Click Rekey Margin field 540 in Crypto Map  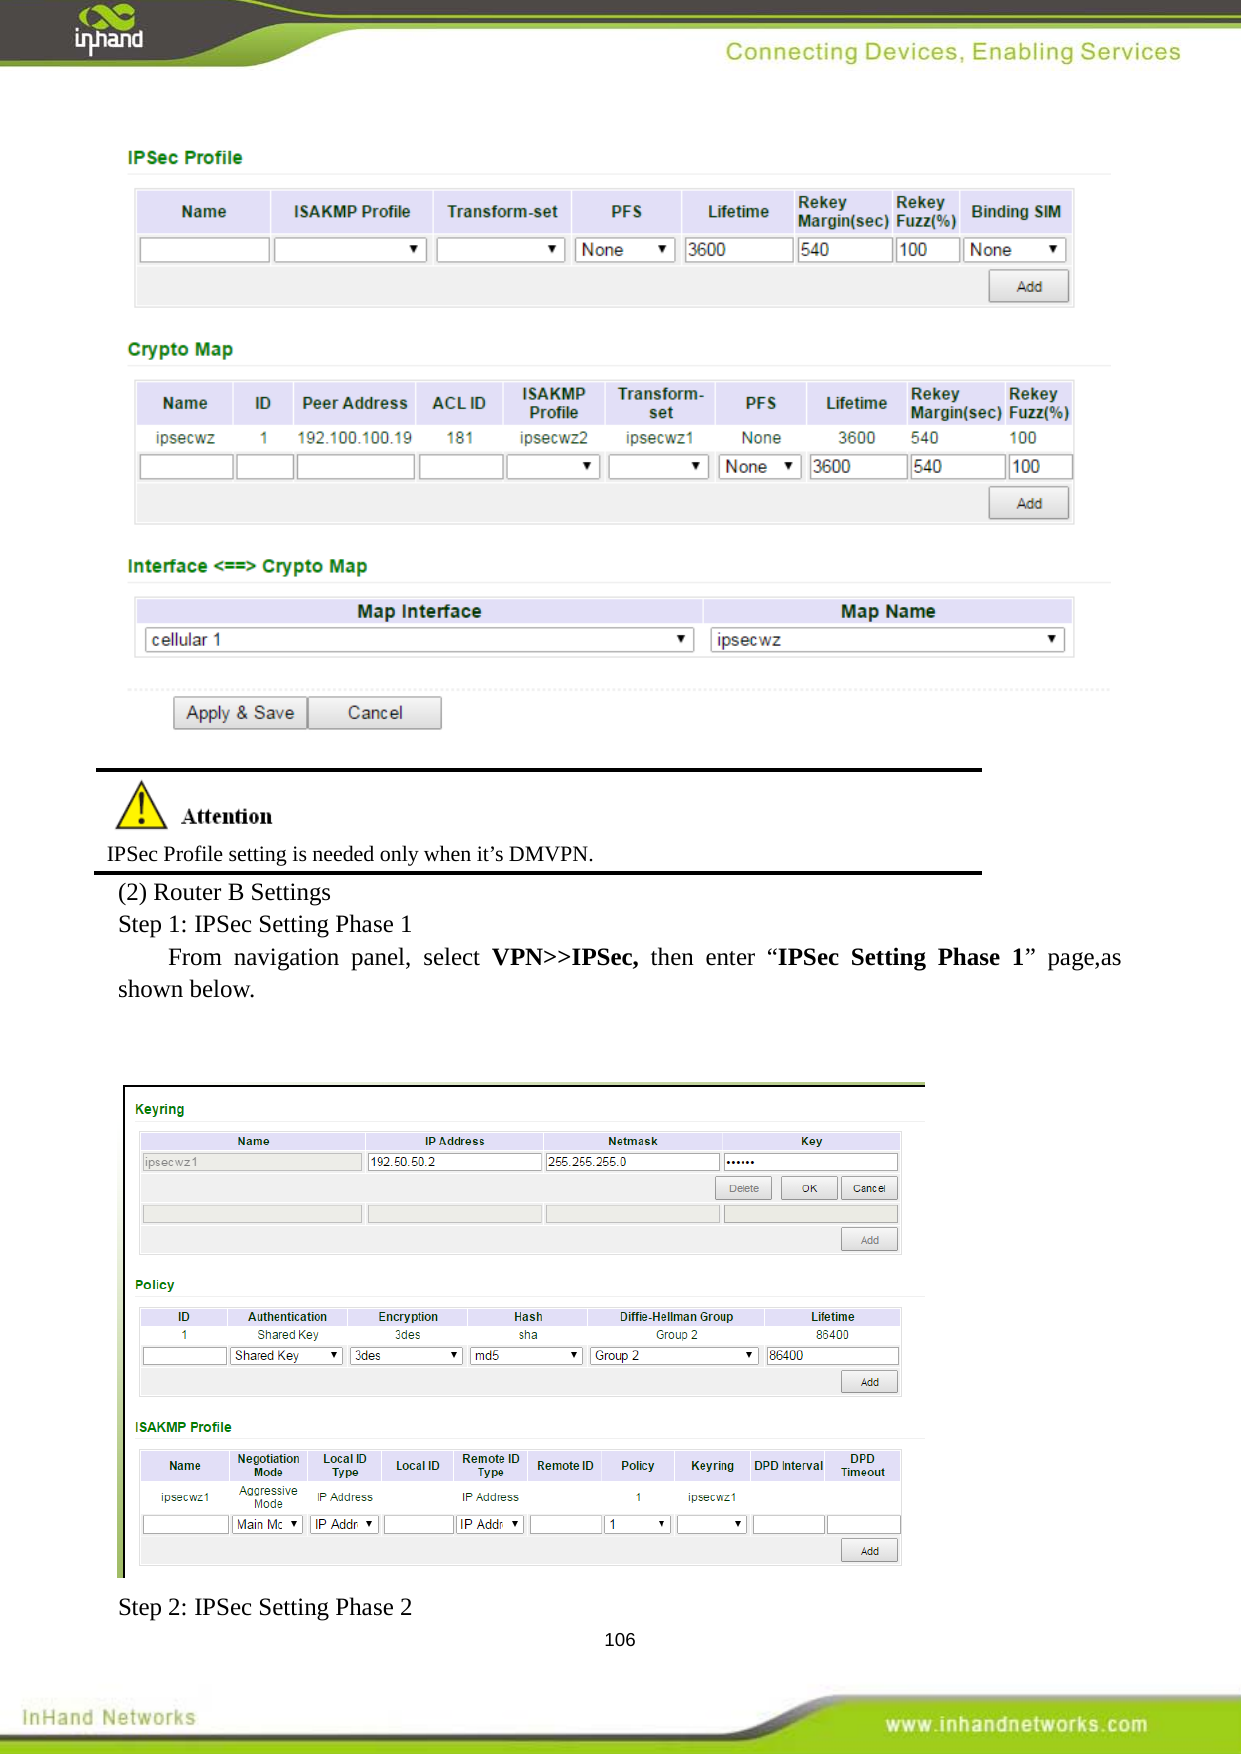(957, 466)
